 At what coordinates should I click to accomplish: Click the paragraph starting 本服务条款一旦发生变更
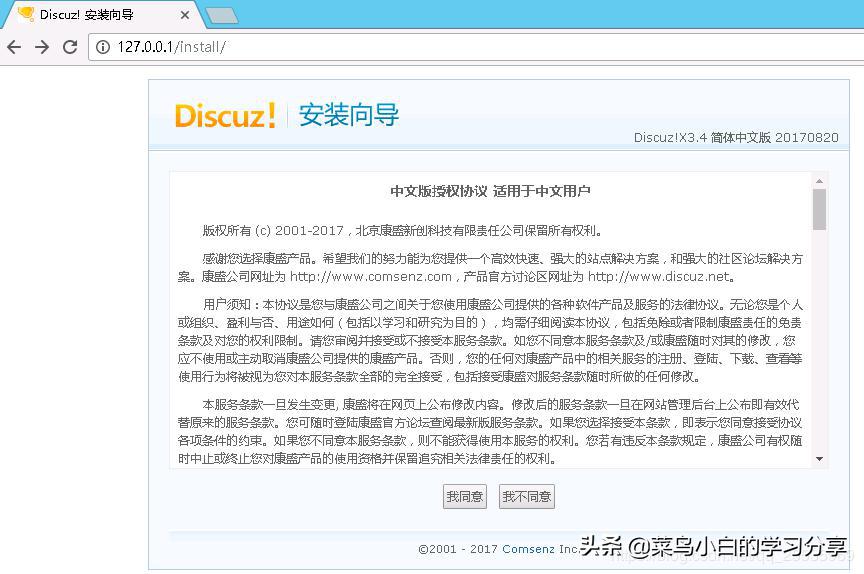(490, 431)
